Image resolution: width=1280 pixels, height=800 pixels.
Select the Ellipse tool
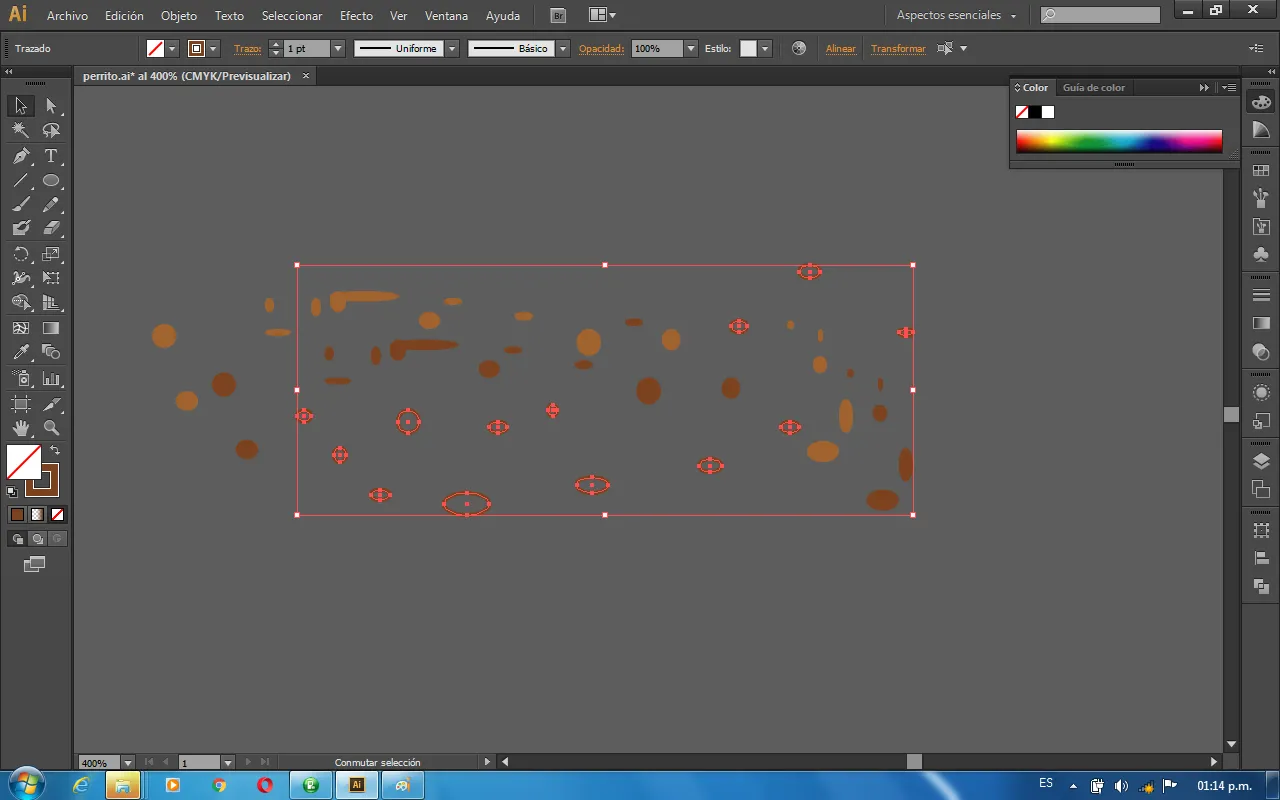[x=51, y=181]
